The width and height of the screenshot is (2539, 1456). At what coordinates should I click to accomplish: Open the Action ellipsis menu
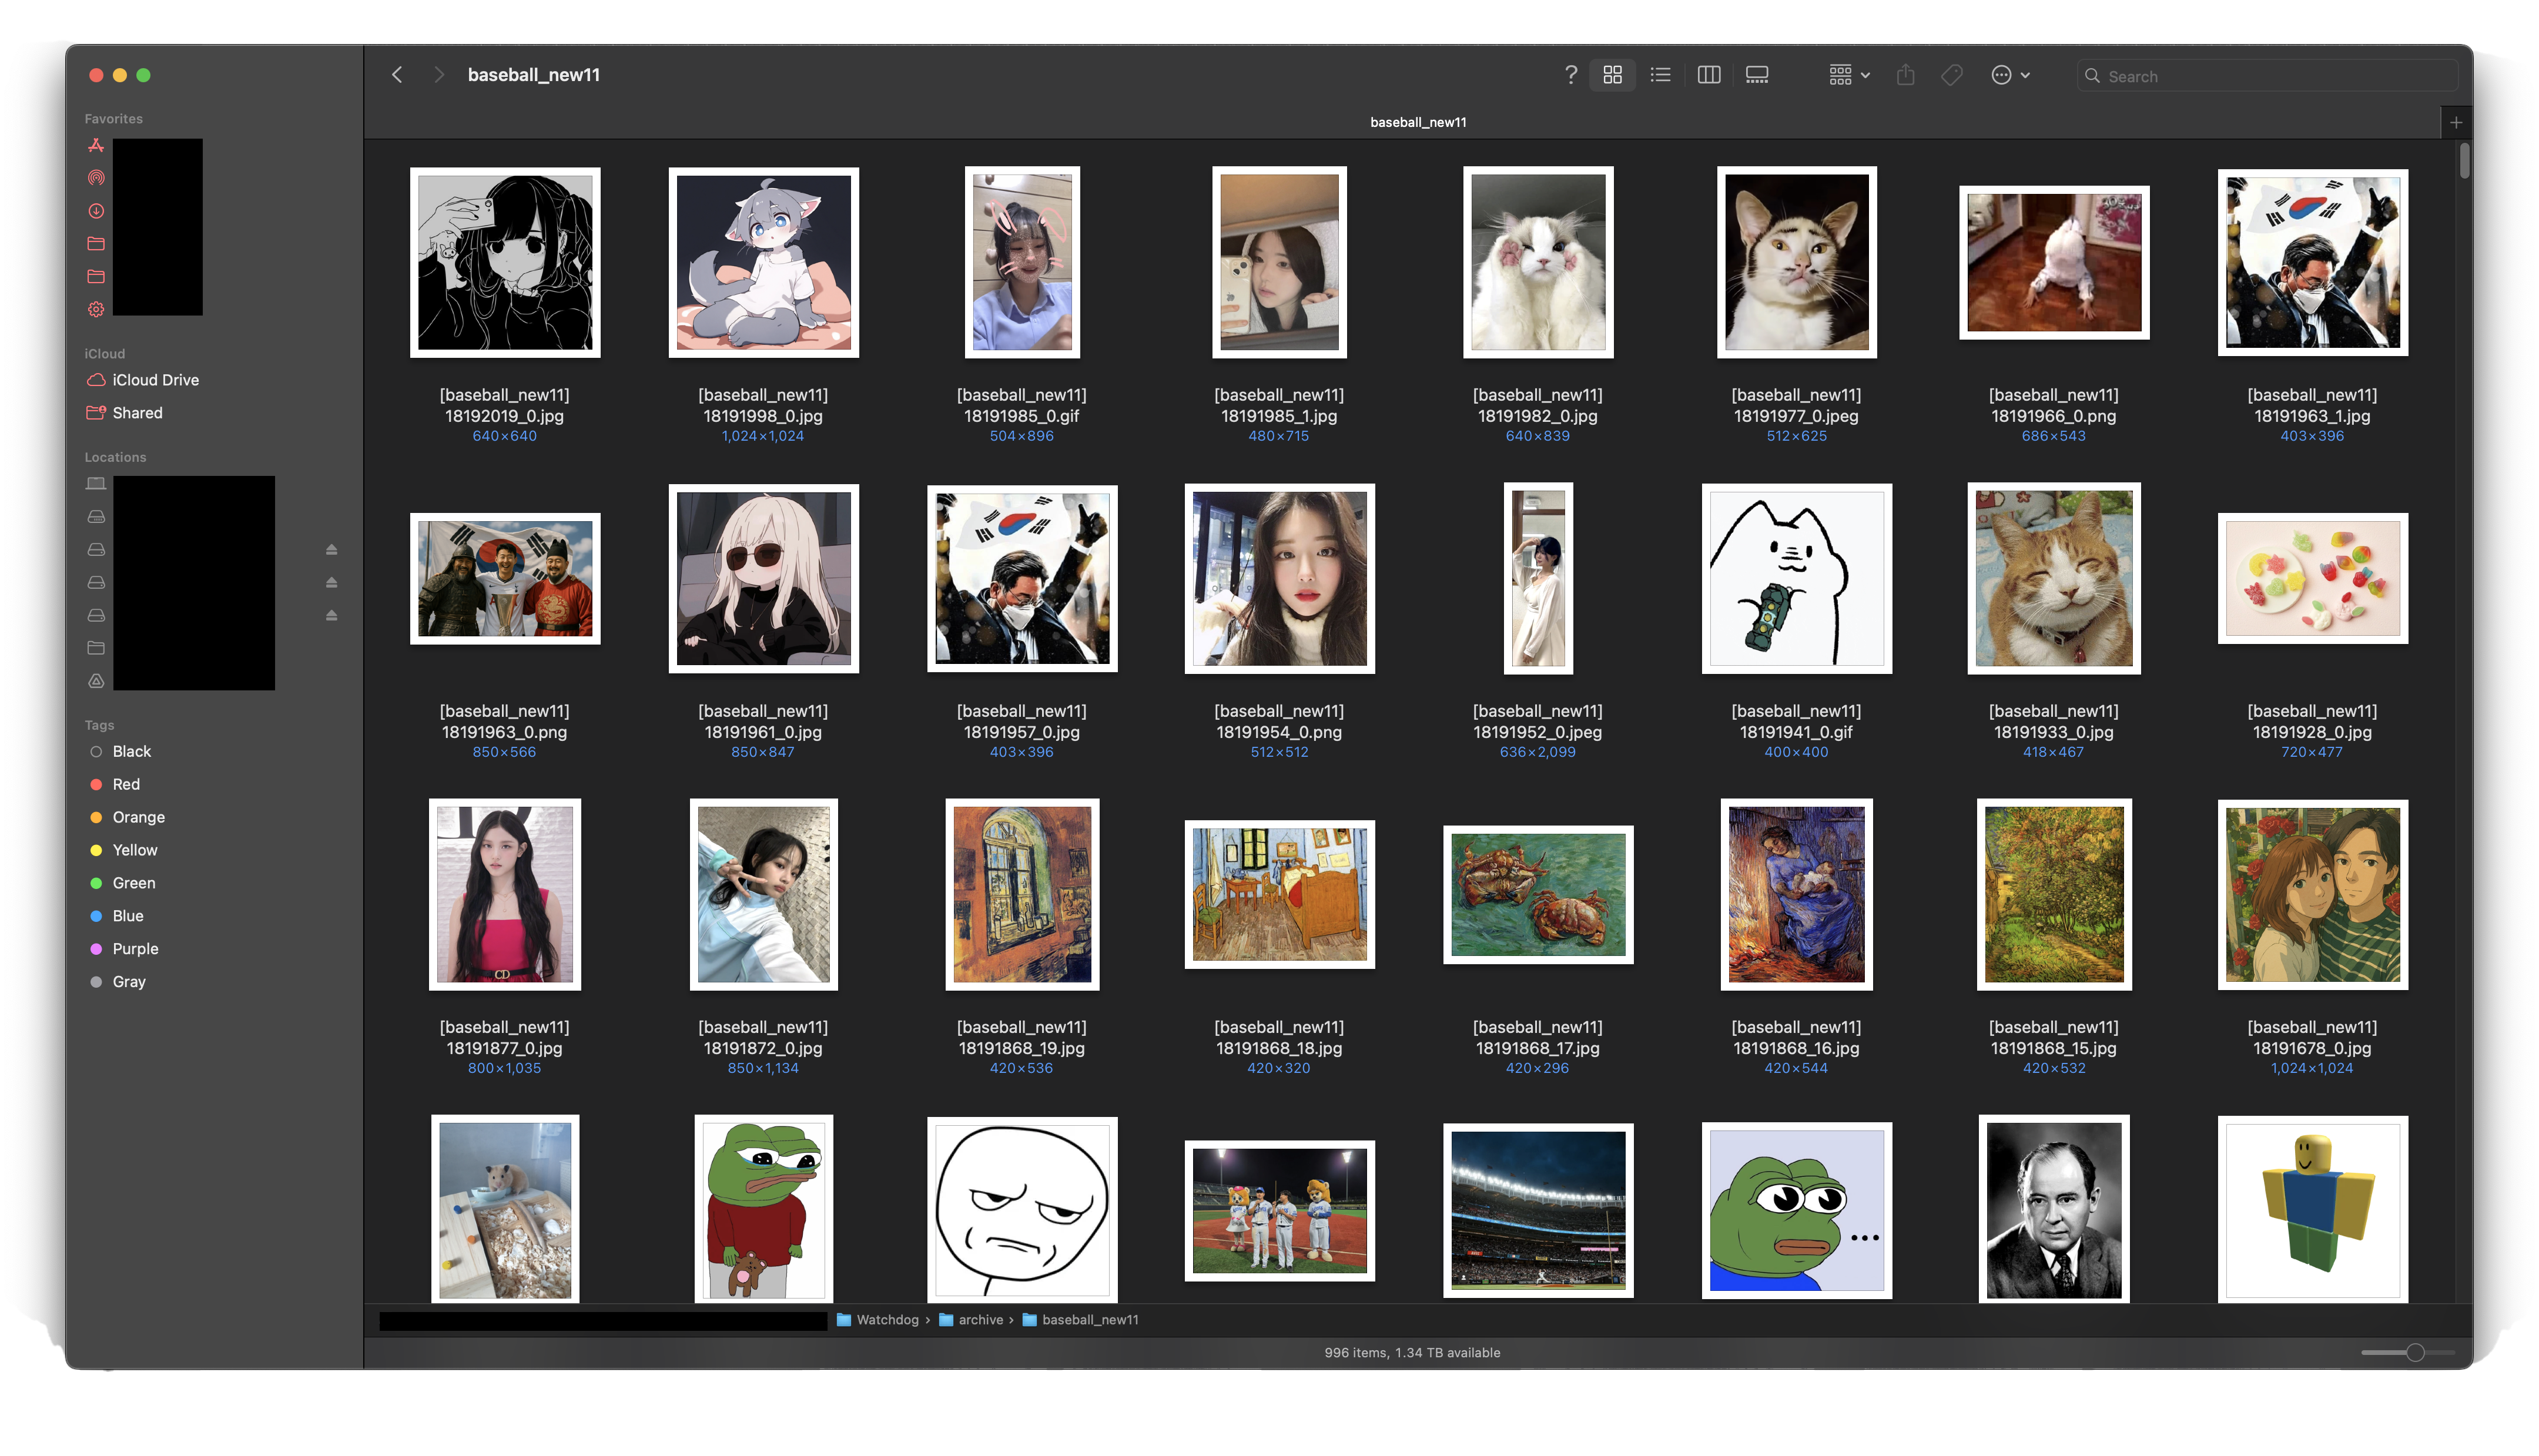click(2009, 75)
